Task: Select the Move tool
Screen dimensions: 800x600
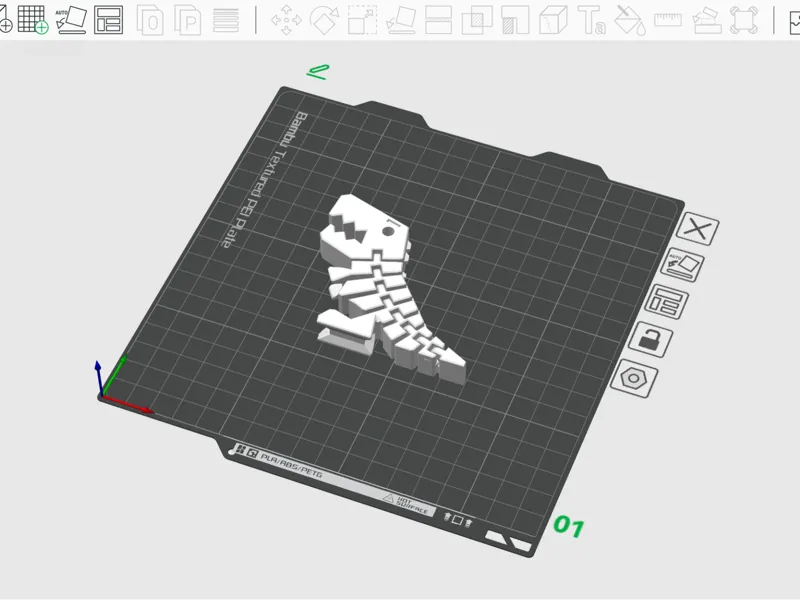Action: (x=286, y=20)
